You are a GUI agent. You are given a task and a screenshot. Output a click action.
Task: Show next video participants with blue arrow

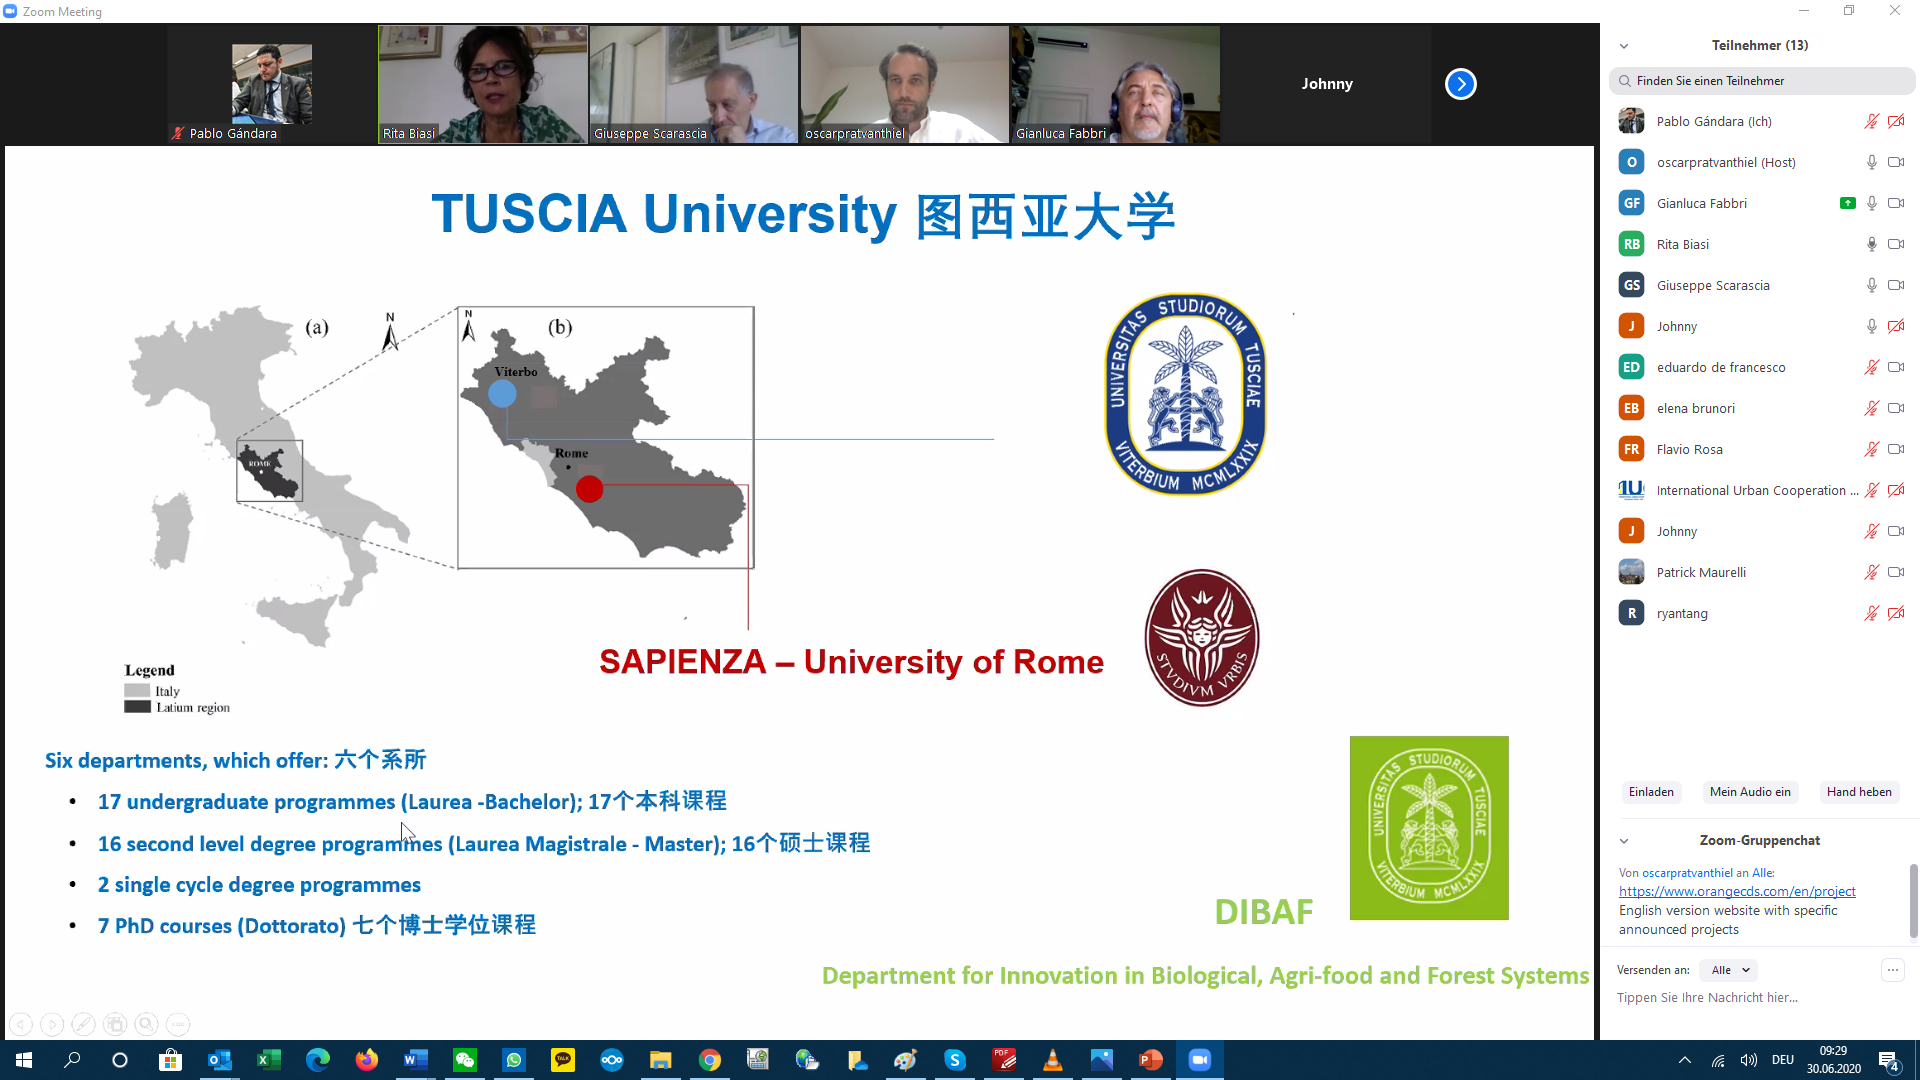1460,84
